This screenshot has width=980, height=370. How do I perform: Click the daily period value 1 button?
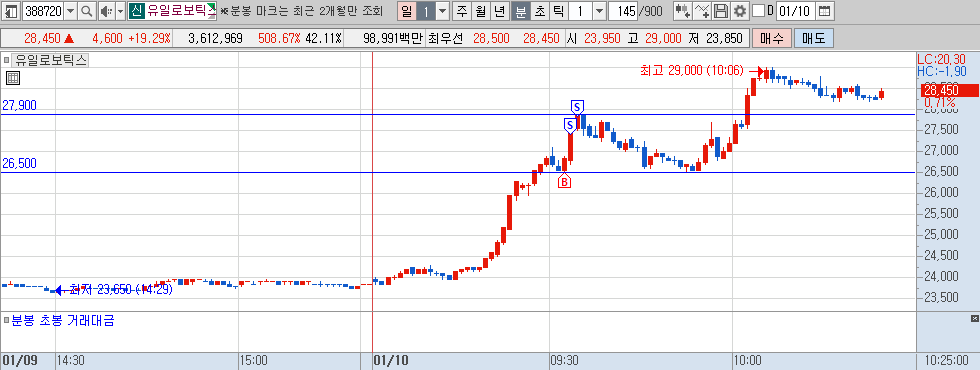(x=426, y=11)
